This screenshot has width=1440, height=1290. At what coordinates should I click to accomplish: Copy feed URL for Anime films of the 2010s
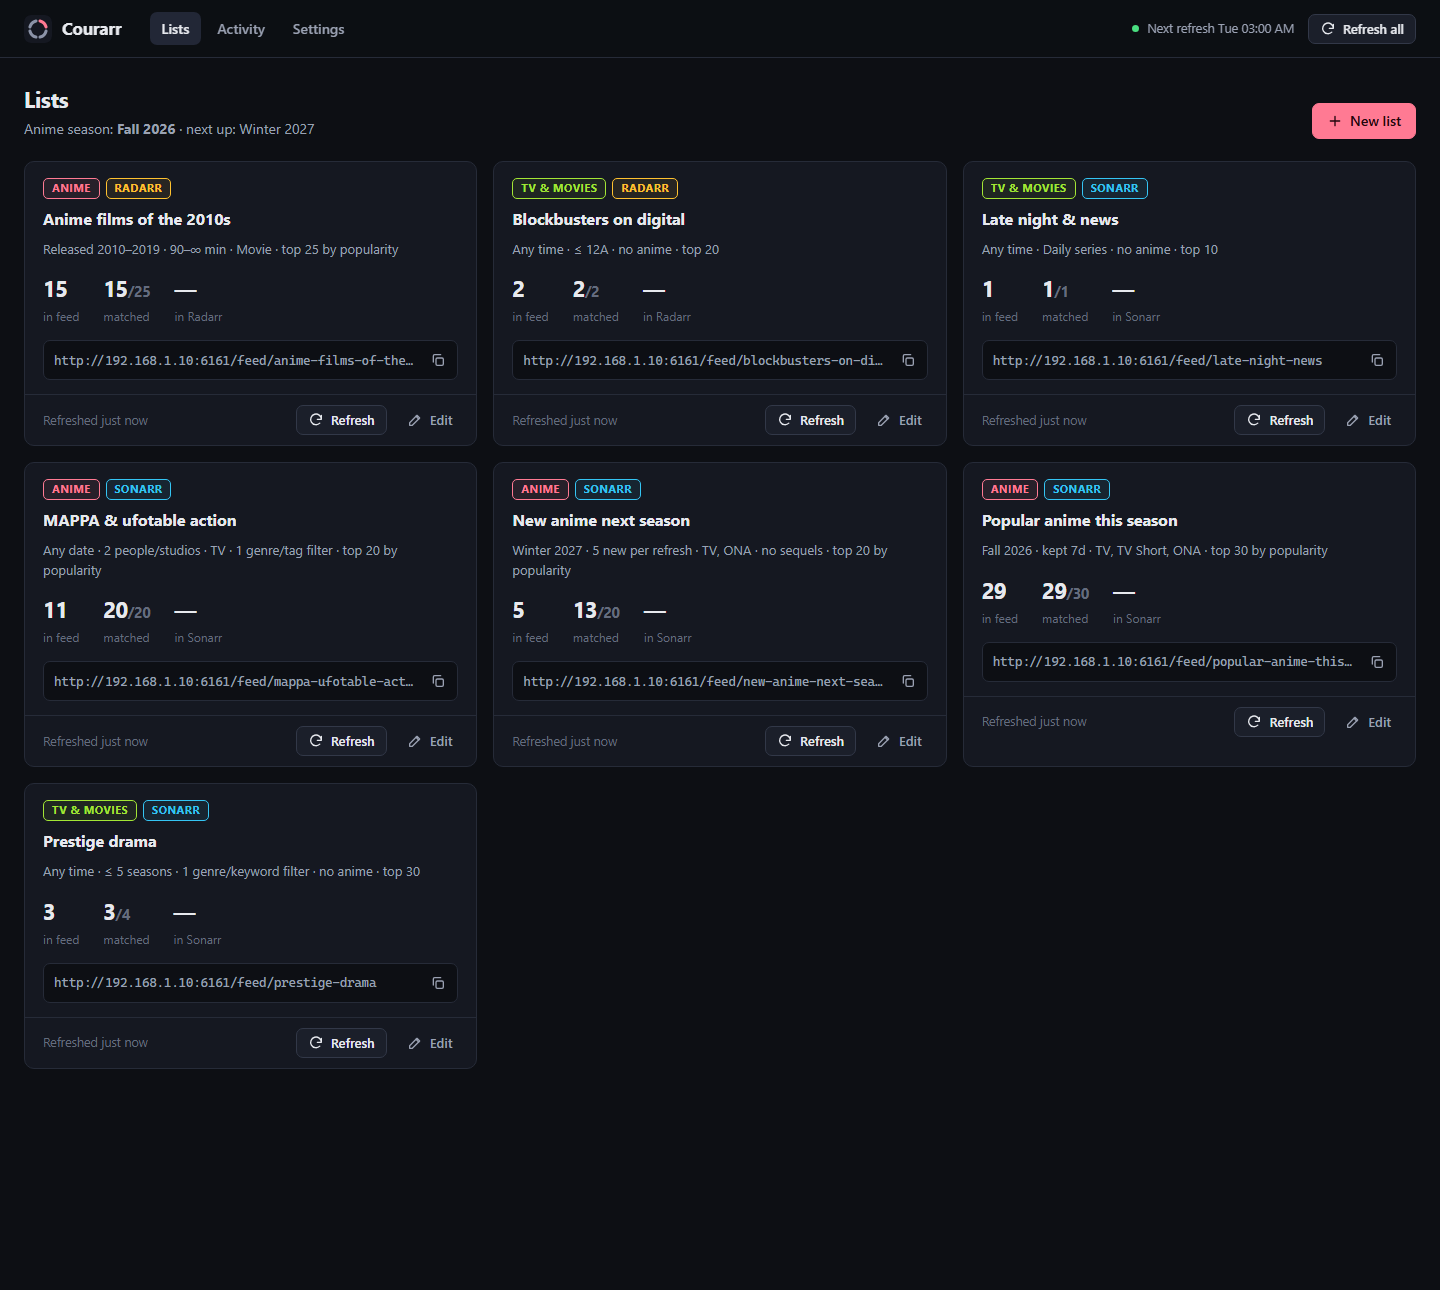[x=438, y=360]
